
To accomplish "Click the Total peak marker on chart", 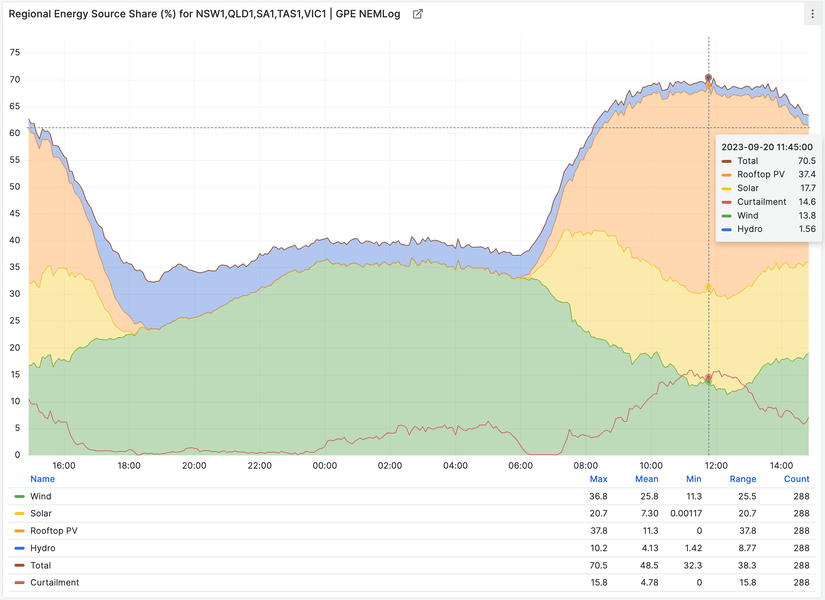I will 708,78.
